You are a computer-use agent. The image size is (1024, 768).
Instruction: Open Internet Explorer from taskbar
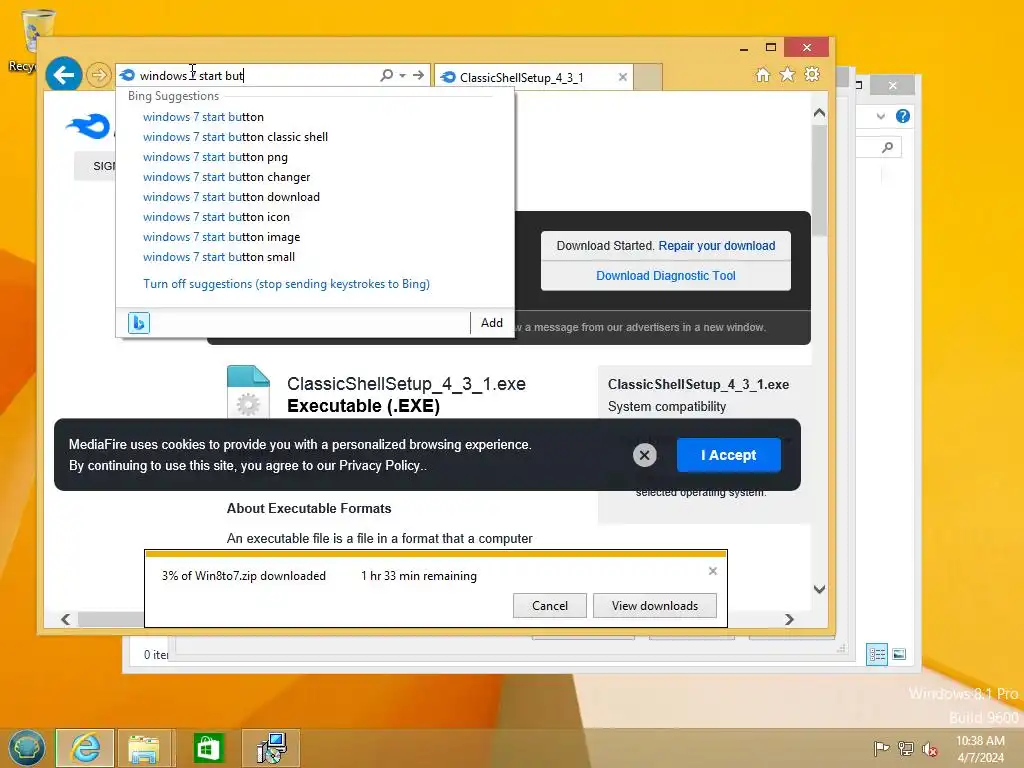(85, 748)
